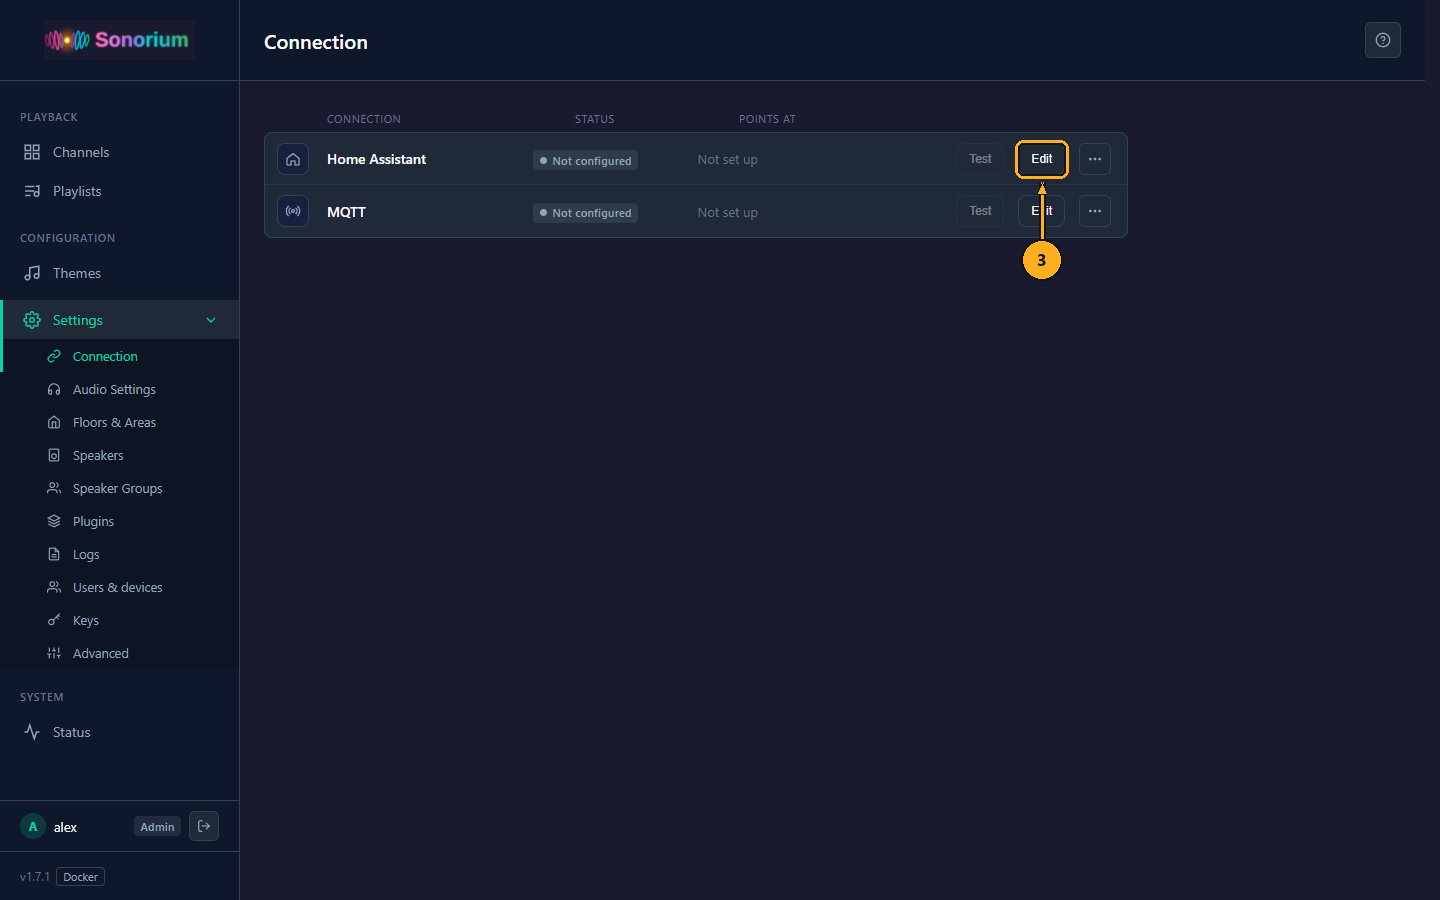Test the Home Assistant connection
This screenshot has width=1440, height=900.
(x=980, y=159)
